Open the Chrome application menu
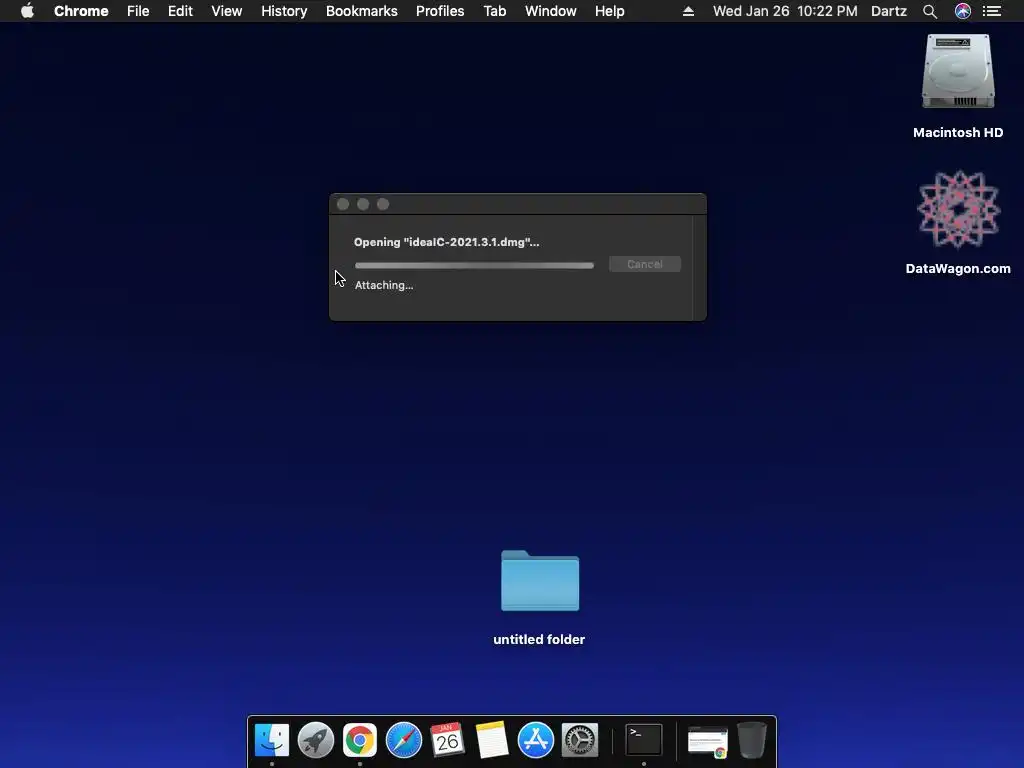Viewport: 1024px width, 768px height. [81, 11]
